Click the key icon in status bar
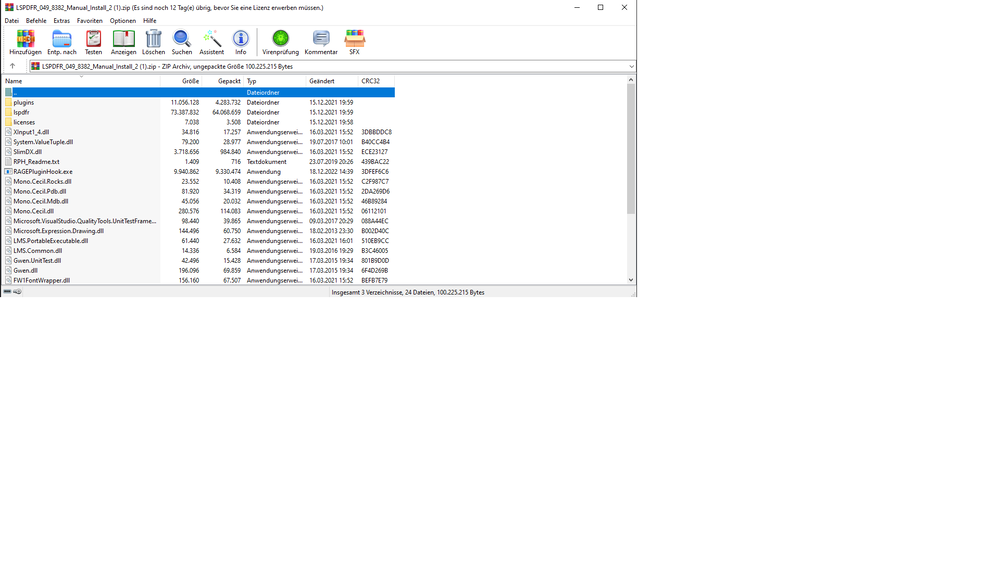The width and height of the screenshot is (1000, 562). [x=17, y=292]
